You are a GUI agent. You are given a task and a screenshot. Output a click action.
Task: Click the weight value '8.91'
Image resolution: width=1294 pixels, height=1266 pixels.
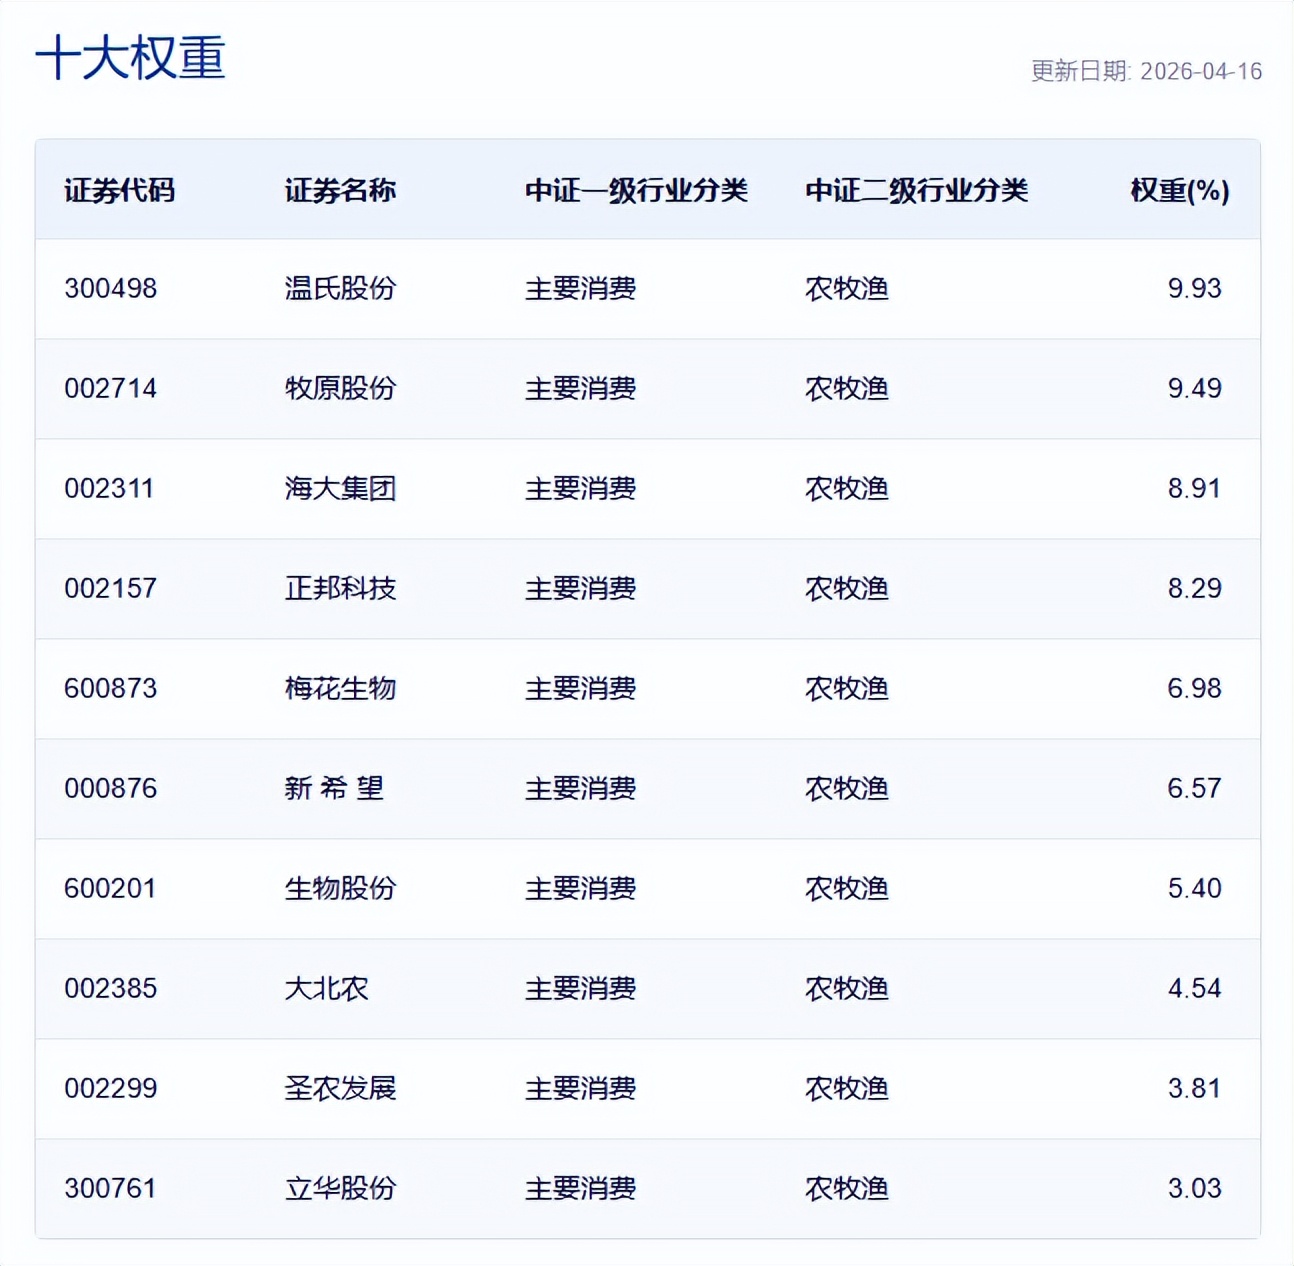(1194, 488)
